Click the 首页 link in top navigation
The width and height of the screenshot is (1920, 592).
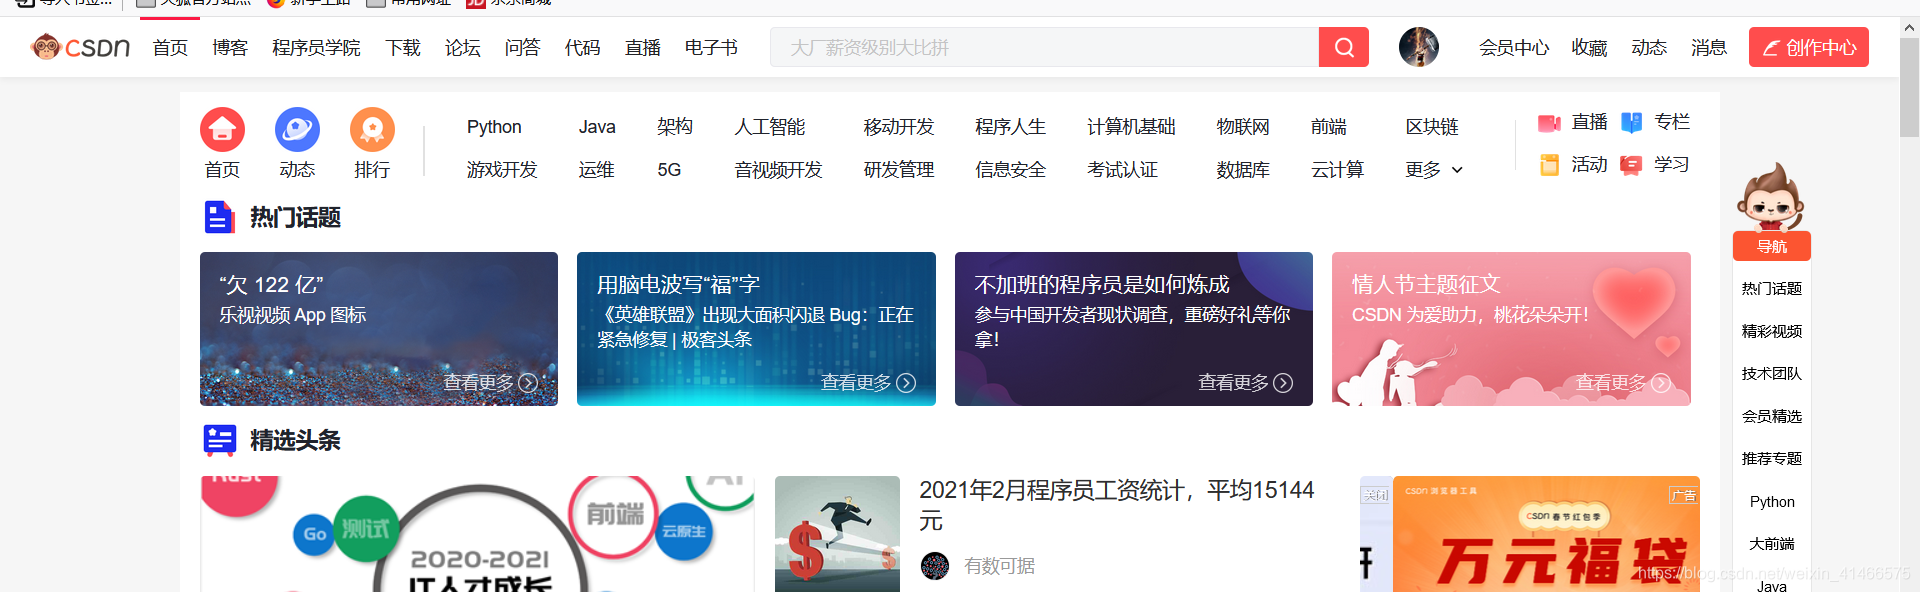pos(170,48)
